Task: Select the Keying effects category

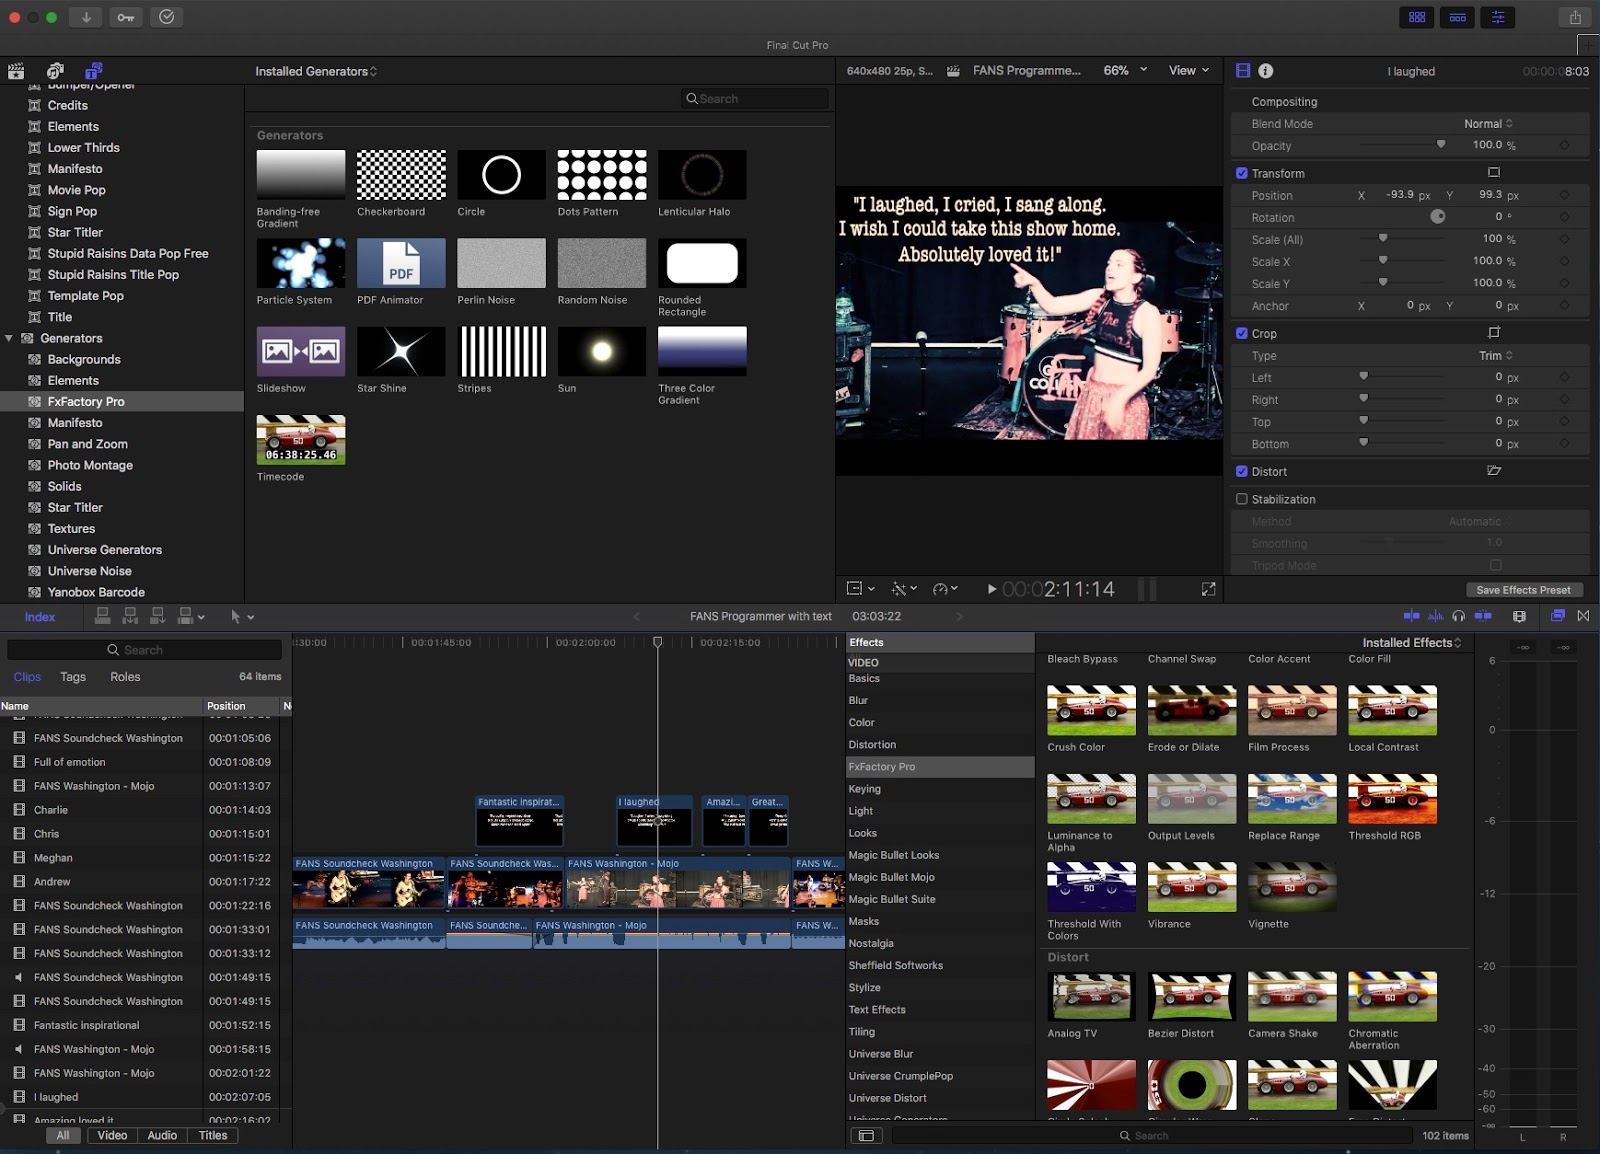Action: (939, 789)
